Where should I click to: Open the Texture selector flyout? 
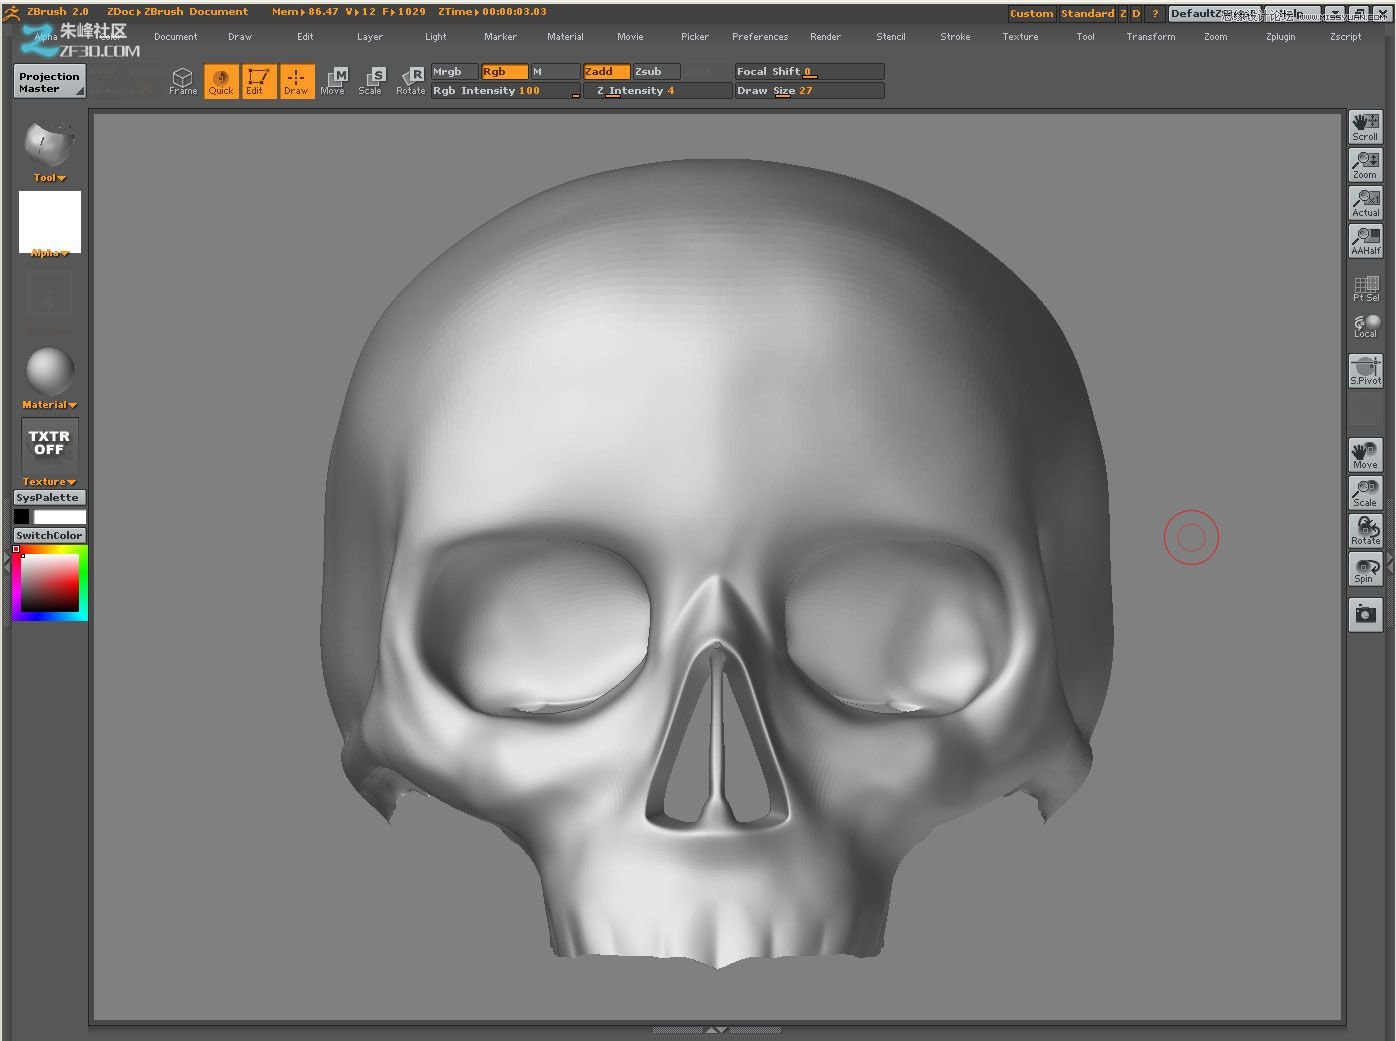[48, 481]
